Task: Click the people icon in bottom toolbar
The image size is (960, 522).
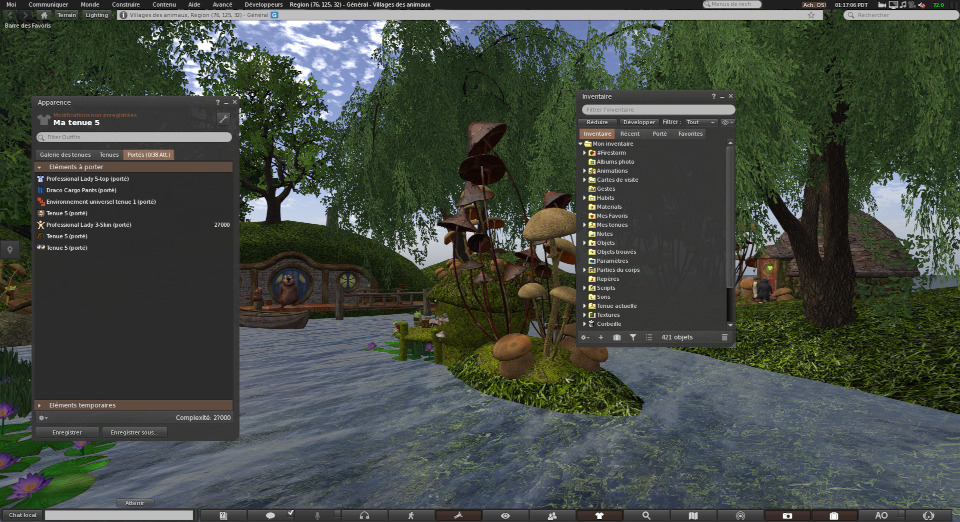Action: coord(552,515)
